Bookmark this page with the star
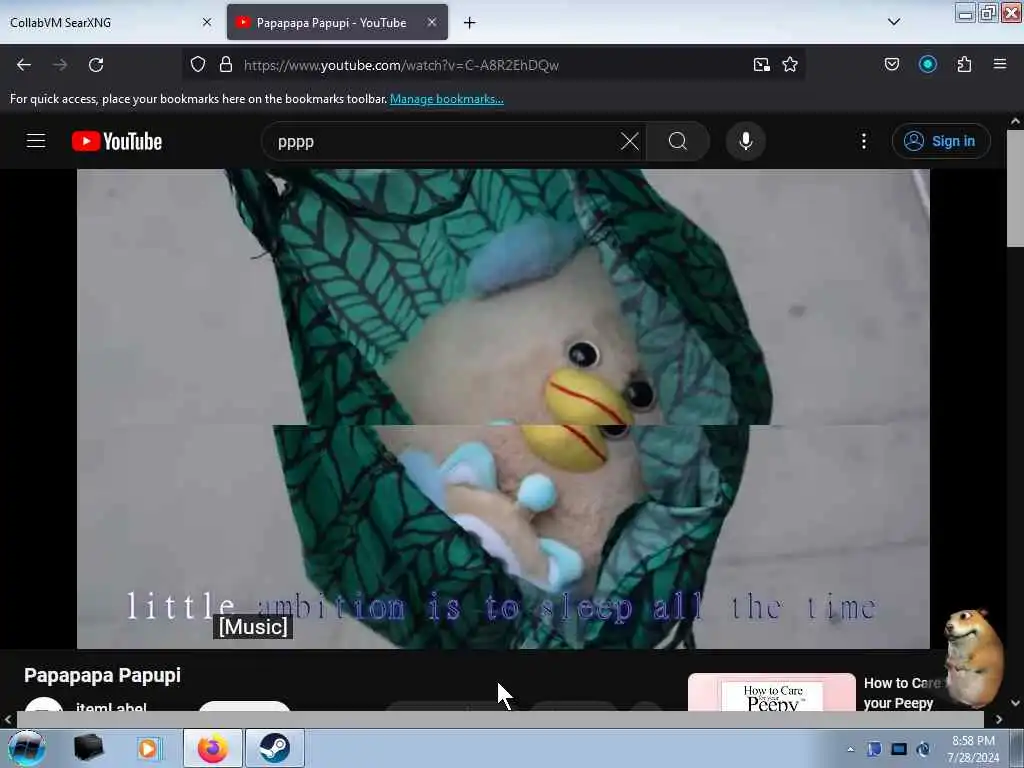This screenshot has width=1024, height=768. coord(790,64)
